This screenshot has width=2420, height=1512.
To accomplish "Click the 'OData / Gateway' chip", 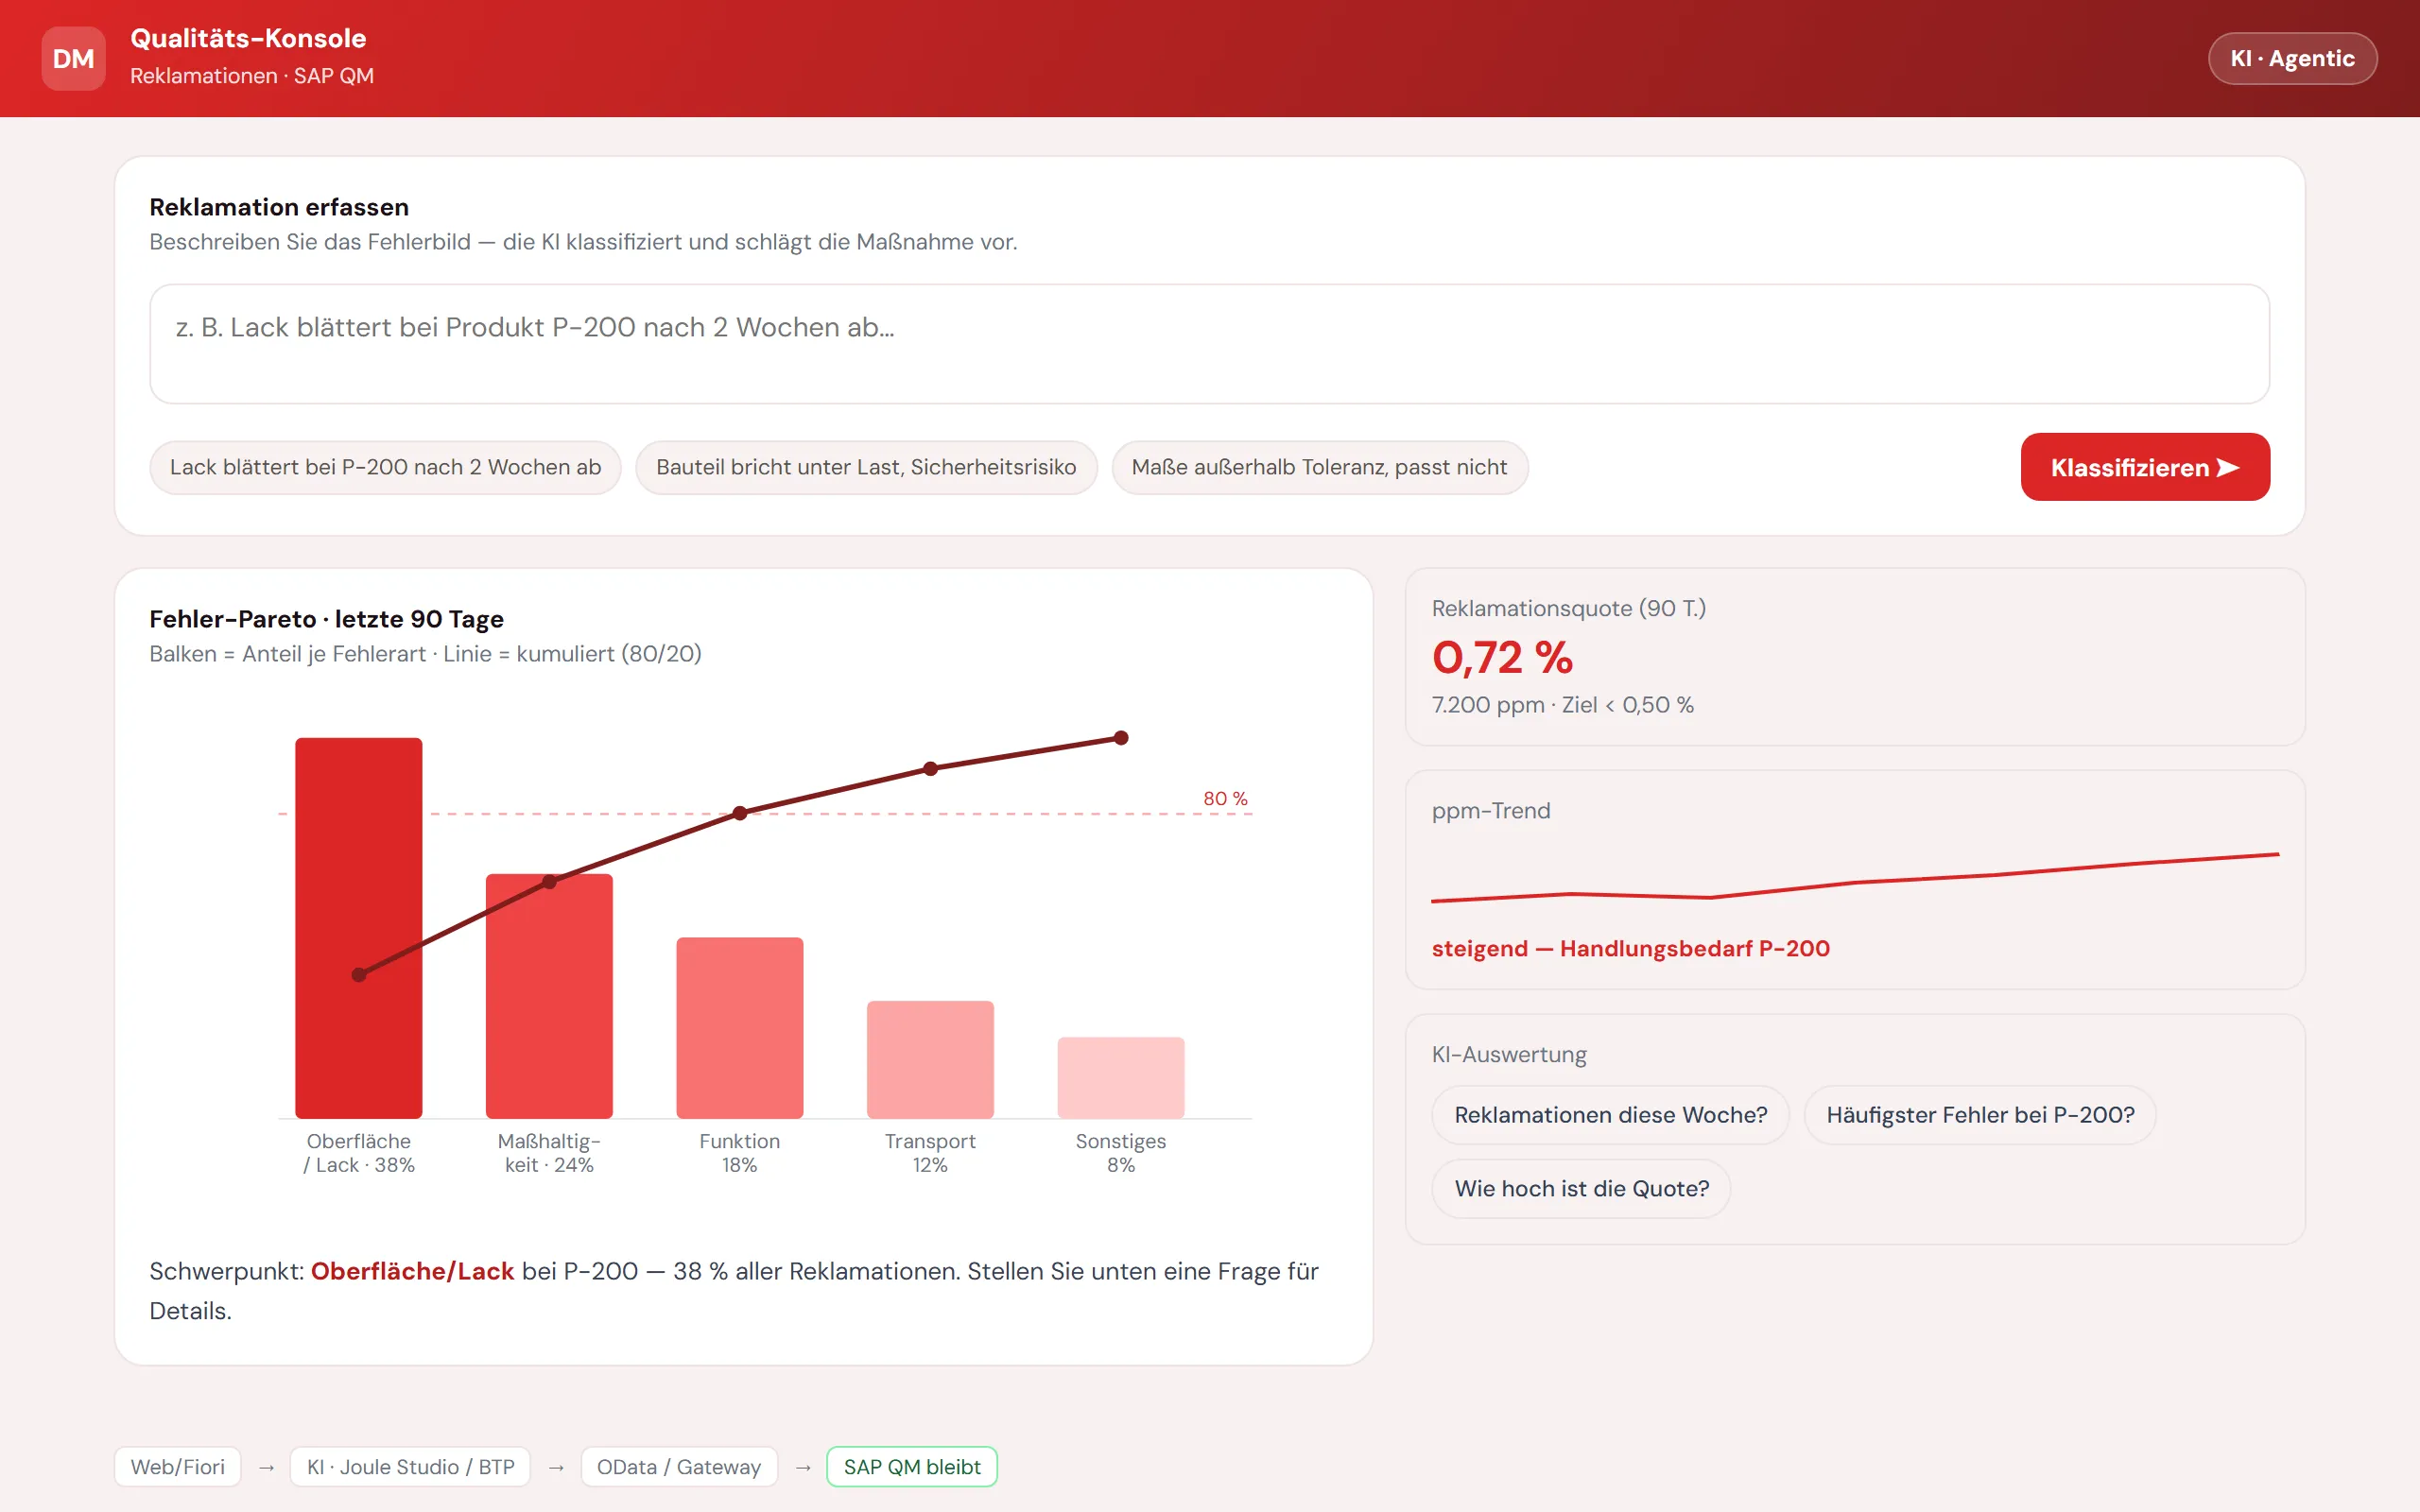I will [x=679, y=1467].
